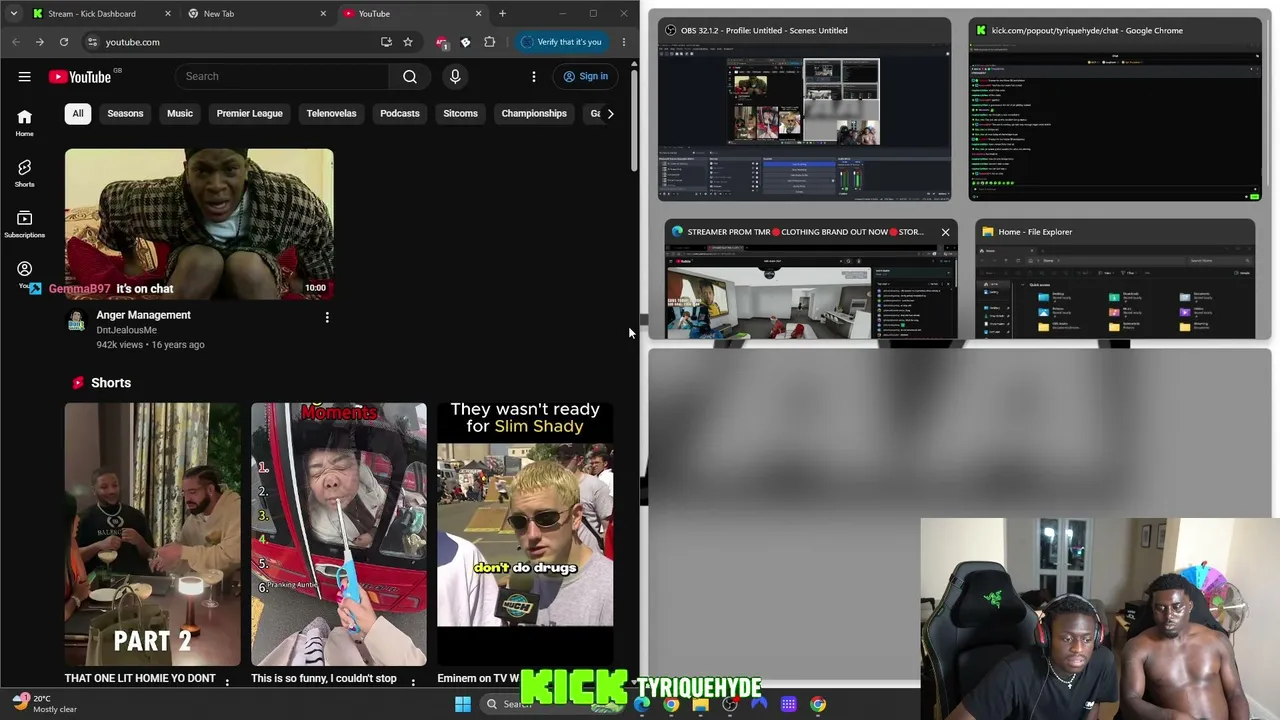Open Chrome's Extensions puzzle icon
This screenshot has width=1280, height=720.
489,42
